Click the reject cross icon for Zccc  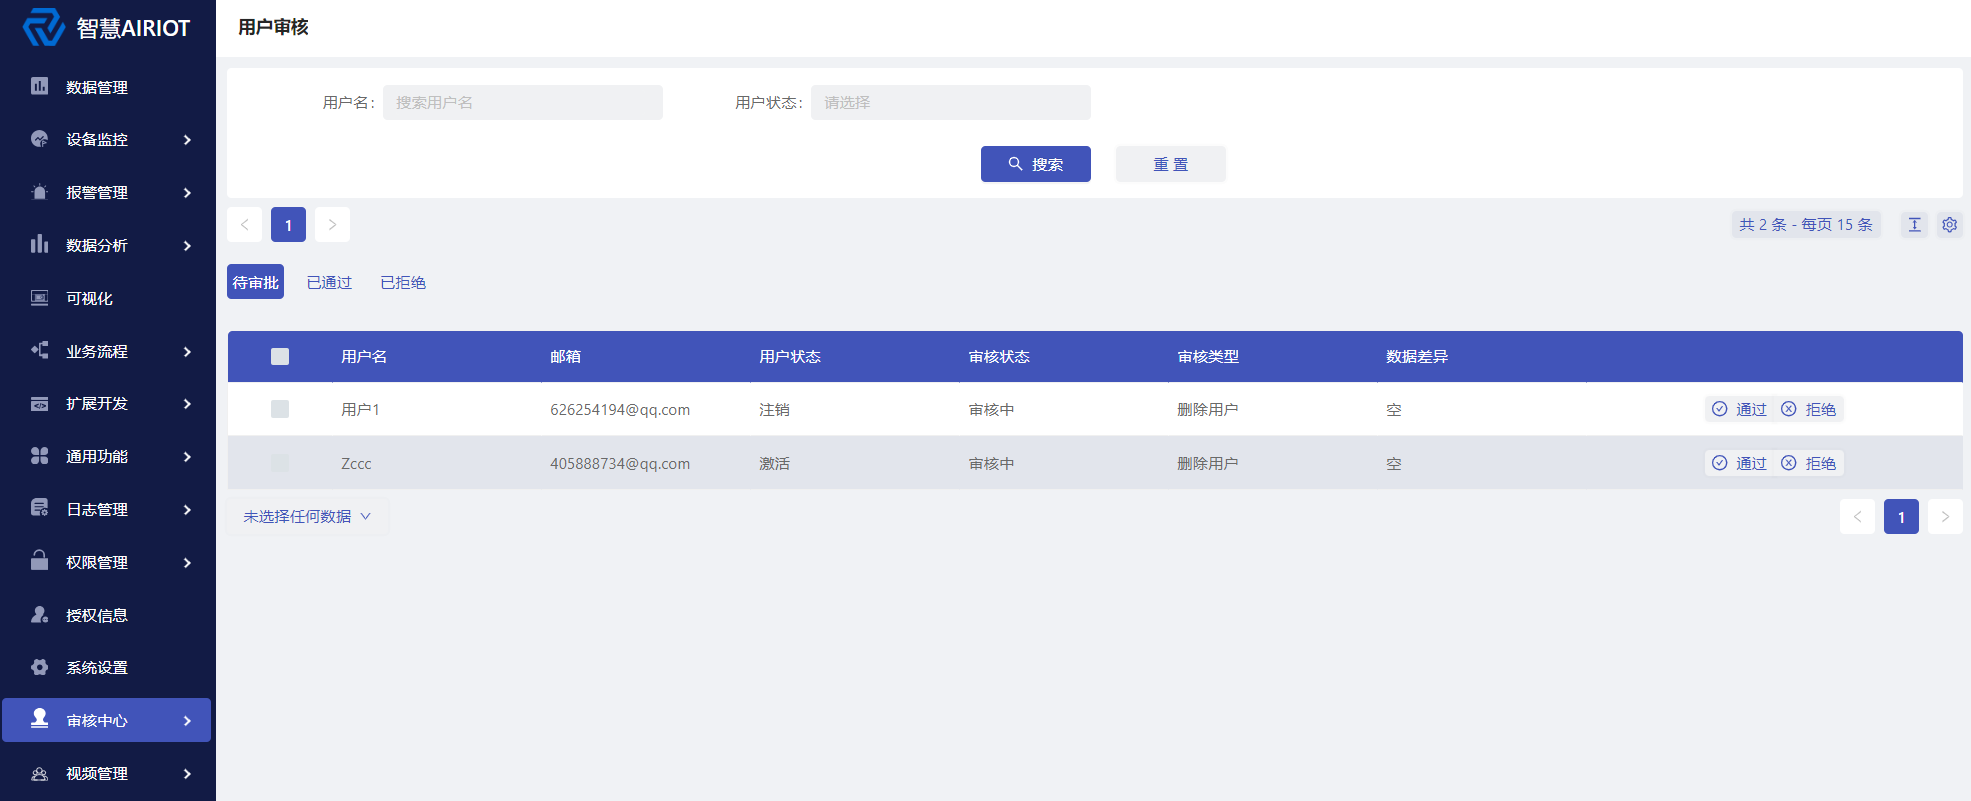tap(1788, 463)
